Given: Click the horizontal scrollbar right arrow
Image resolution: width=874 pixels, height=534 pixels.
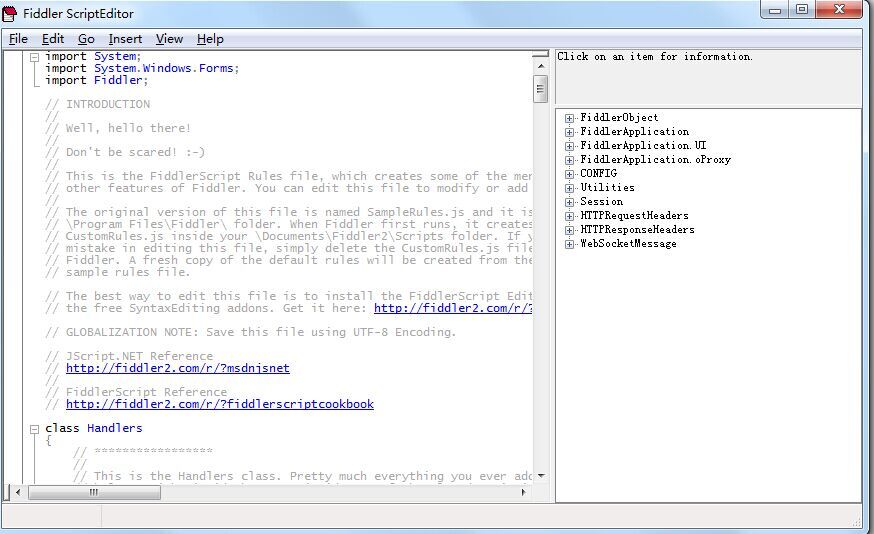Looking at the screenshot, I should tap(523, 492).
